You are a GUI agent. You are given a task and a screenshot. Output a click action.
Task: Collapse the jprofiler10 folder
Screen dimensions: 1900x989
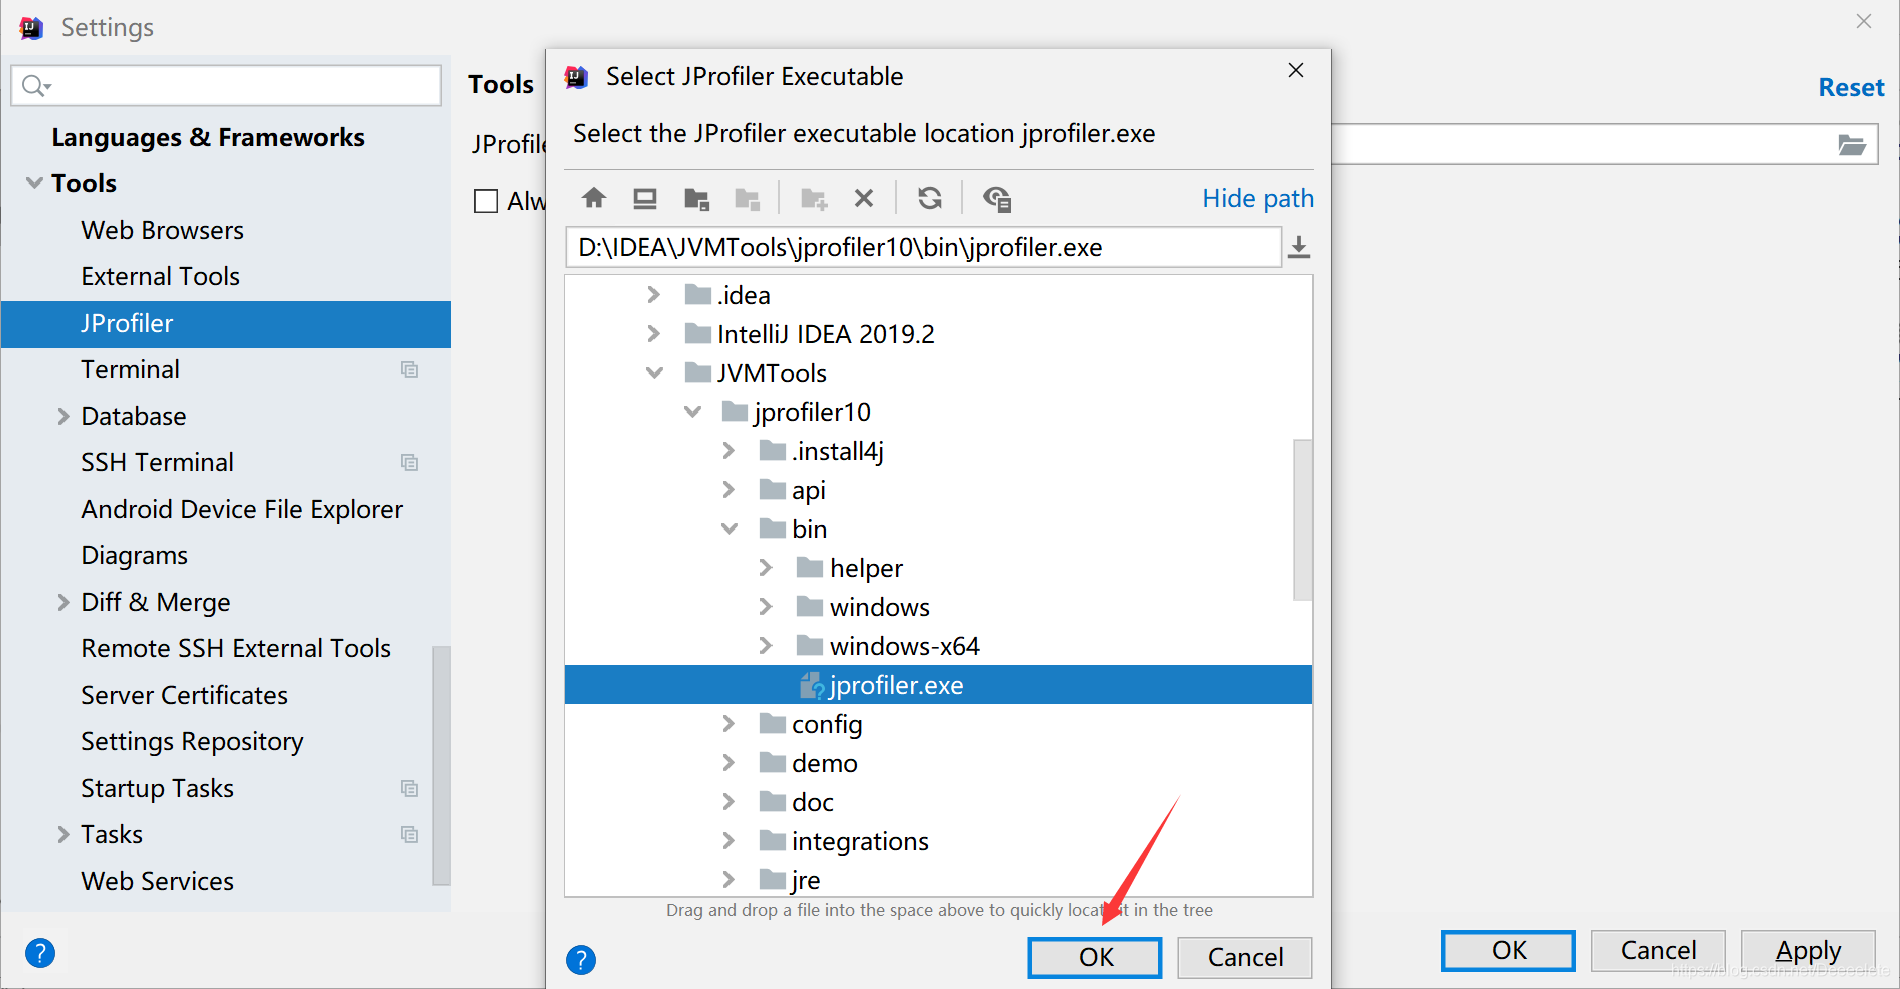692,411
